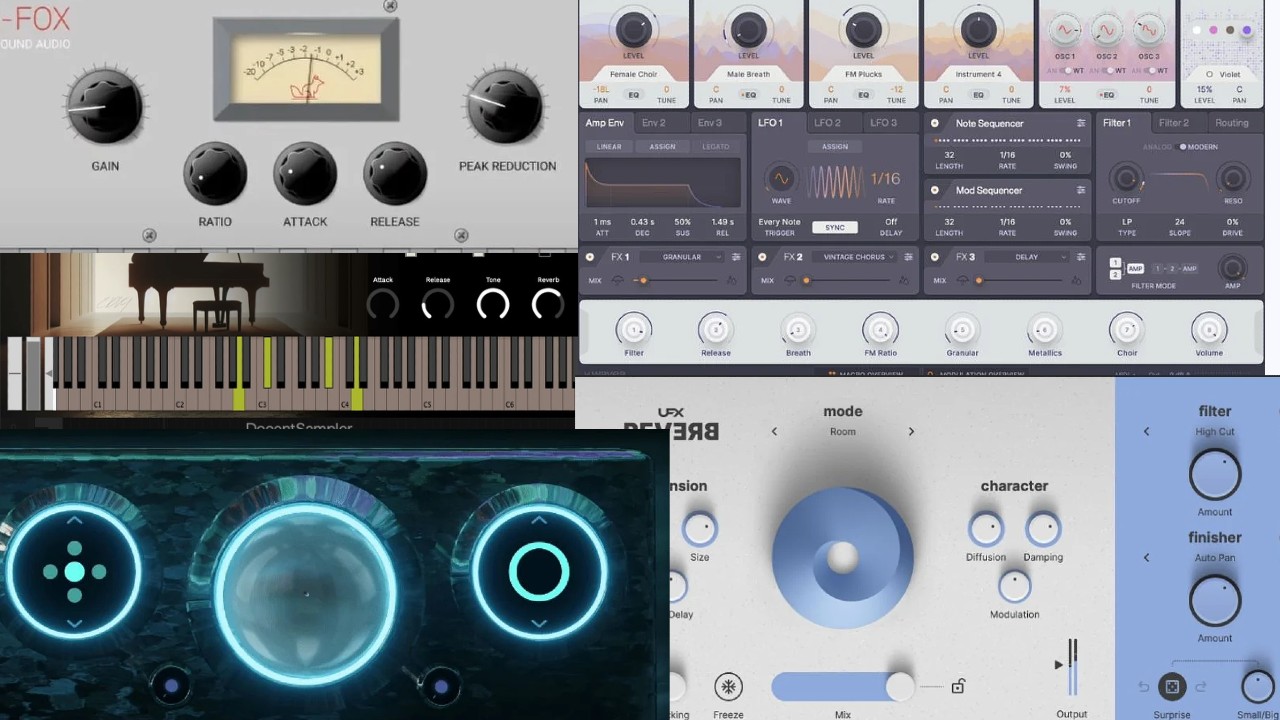This screenshot has height=720, width=1280.
Task: Click the FX 1 mix dry umbrella icon
Action: point(617,281)
